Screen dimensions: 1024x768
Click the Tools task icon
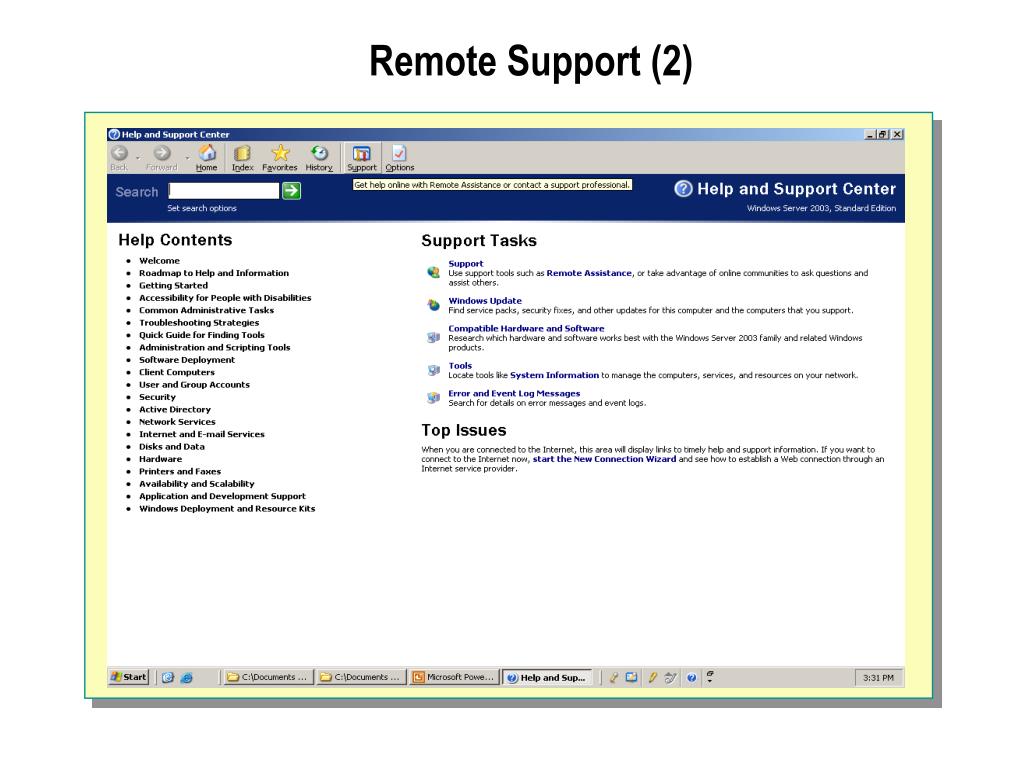434,370
